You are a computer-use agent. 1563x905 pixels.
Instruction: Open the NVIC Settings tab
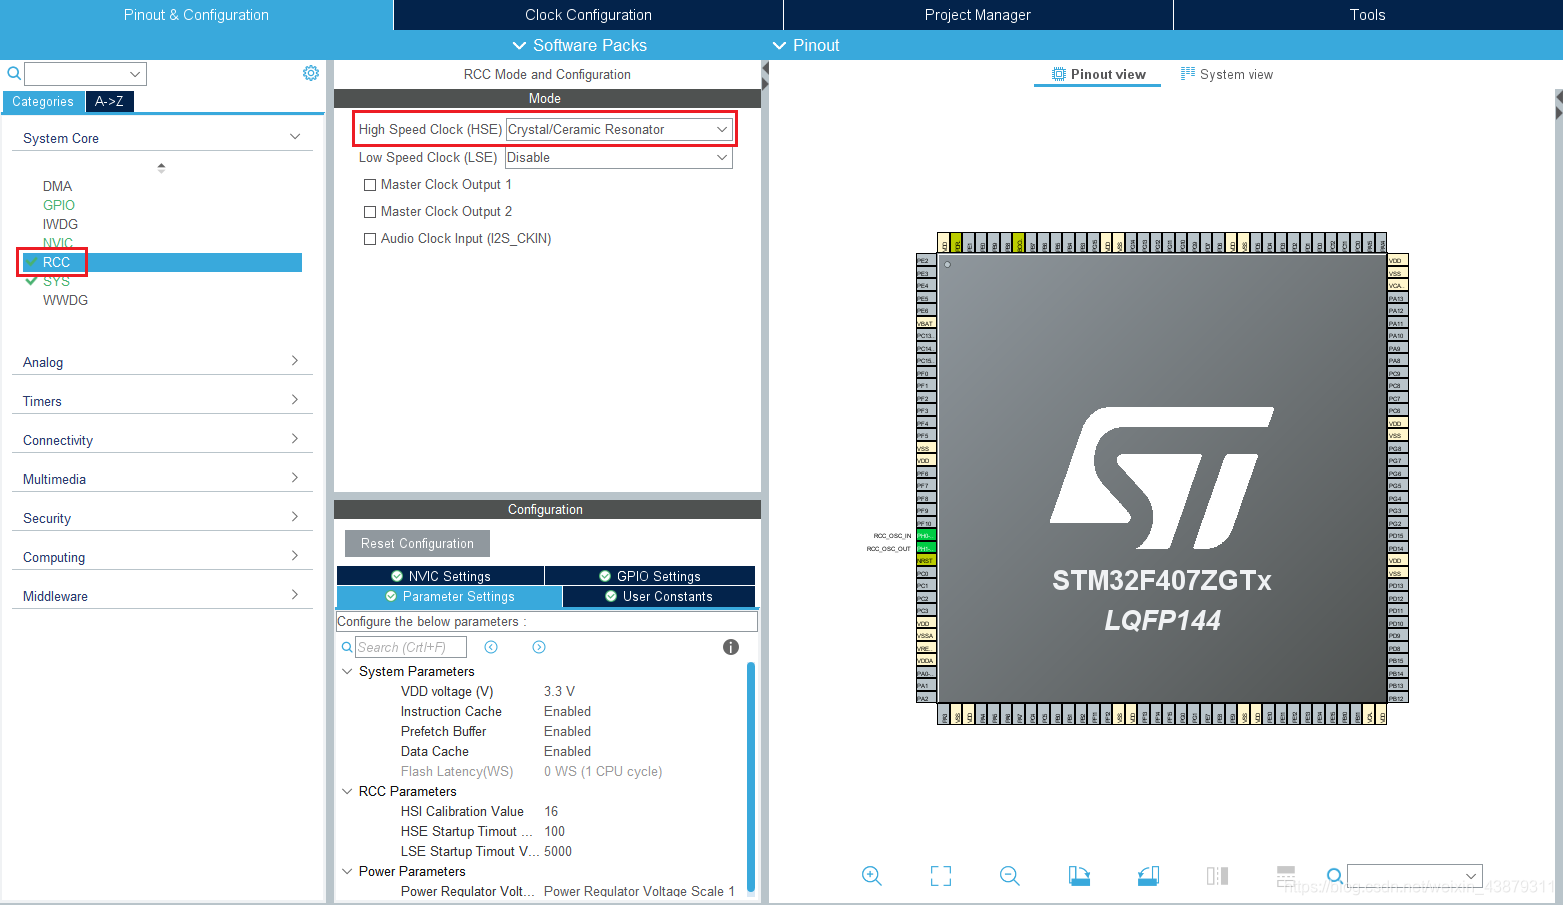[x=440, y=576]
